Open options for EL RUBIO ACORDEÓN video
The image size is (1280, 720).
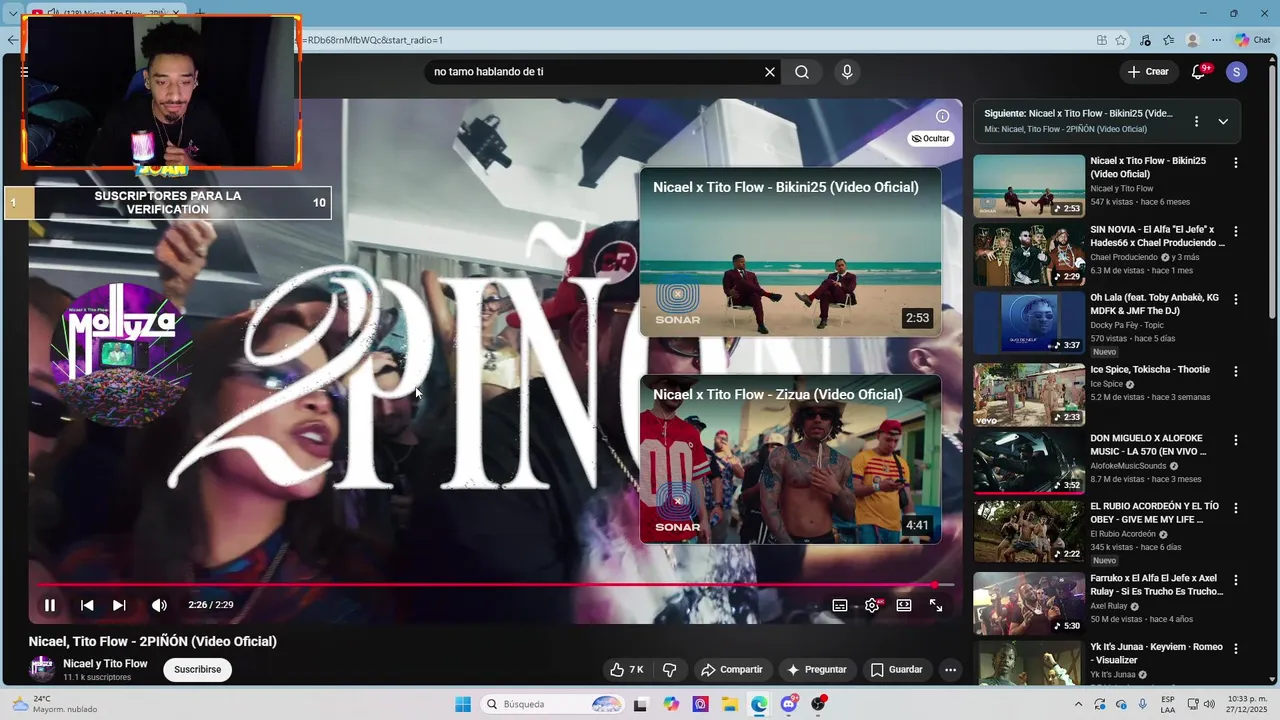click(x=1235, y=509)
